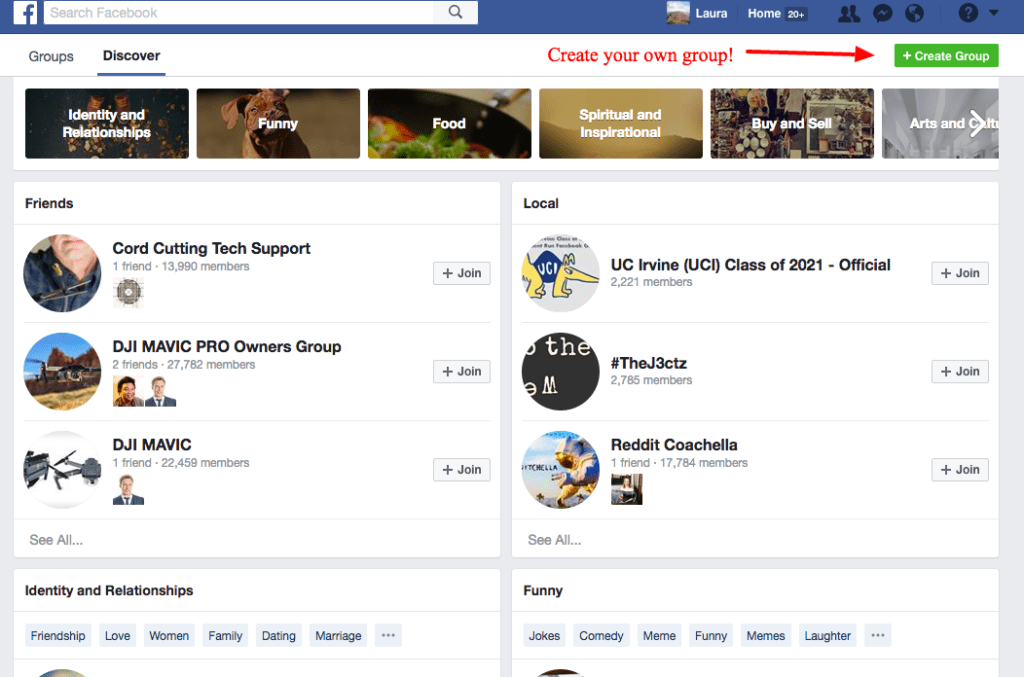
Task: Join the #TheJ3ctz group
Action: [x=960, y=371]
